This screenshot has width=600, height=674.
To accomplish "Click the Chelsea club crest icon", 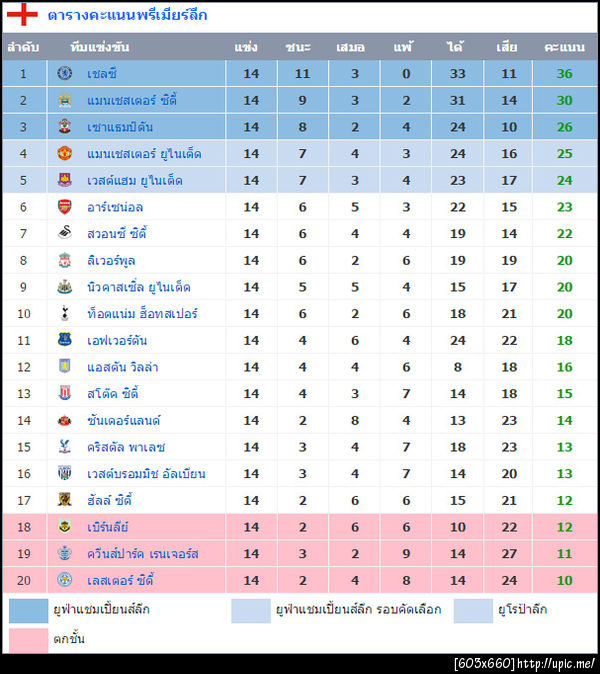I will coord(65,73).
